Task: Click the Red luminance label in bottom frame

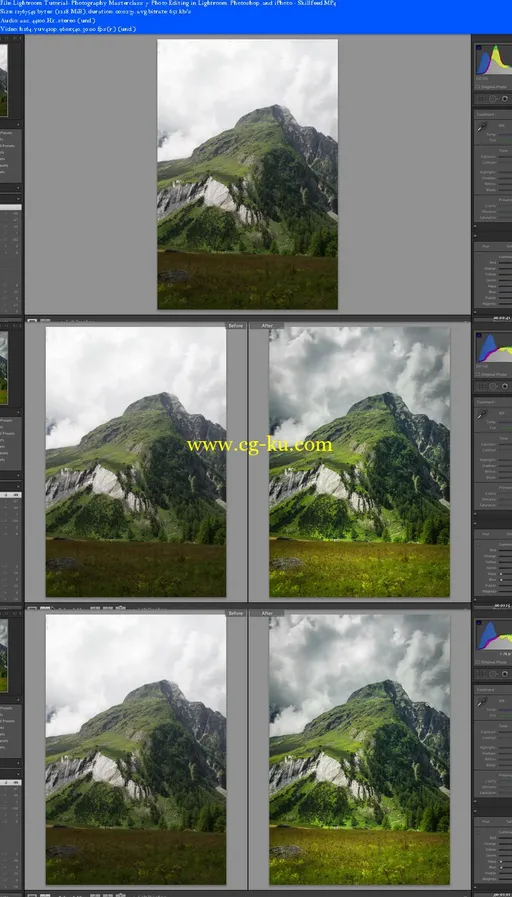Action: click(493, 838)
